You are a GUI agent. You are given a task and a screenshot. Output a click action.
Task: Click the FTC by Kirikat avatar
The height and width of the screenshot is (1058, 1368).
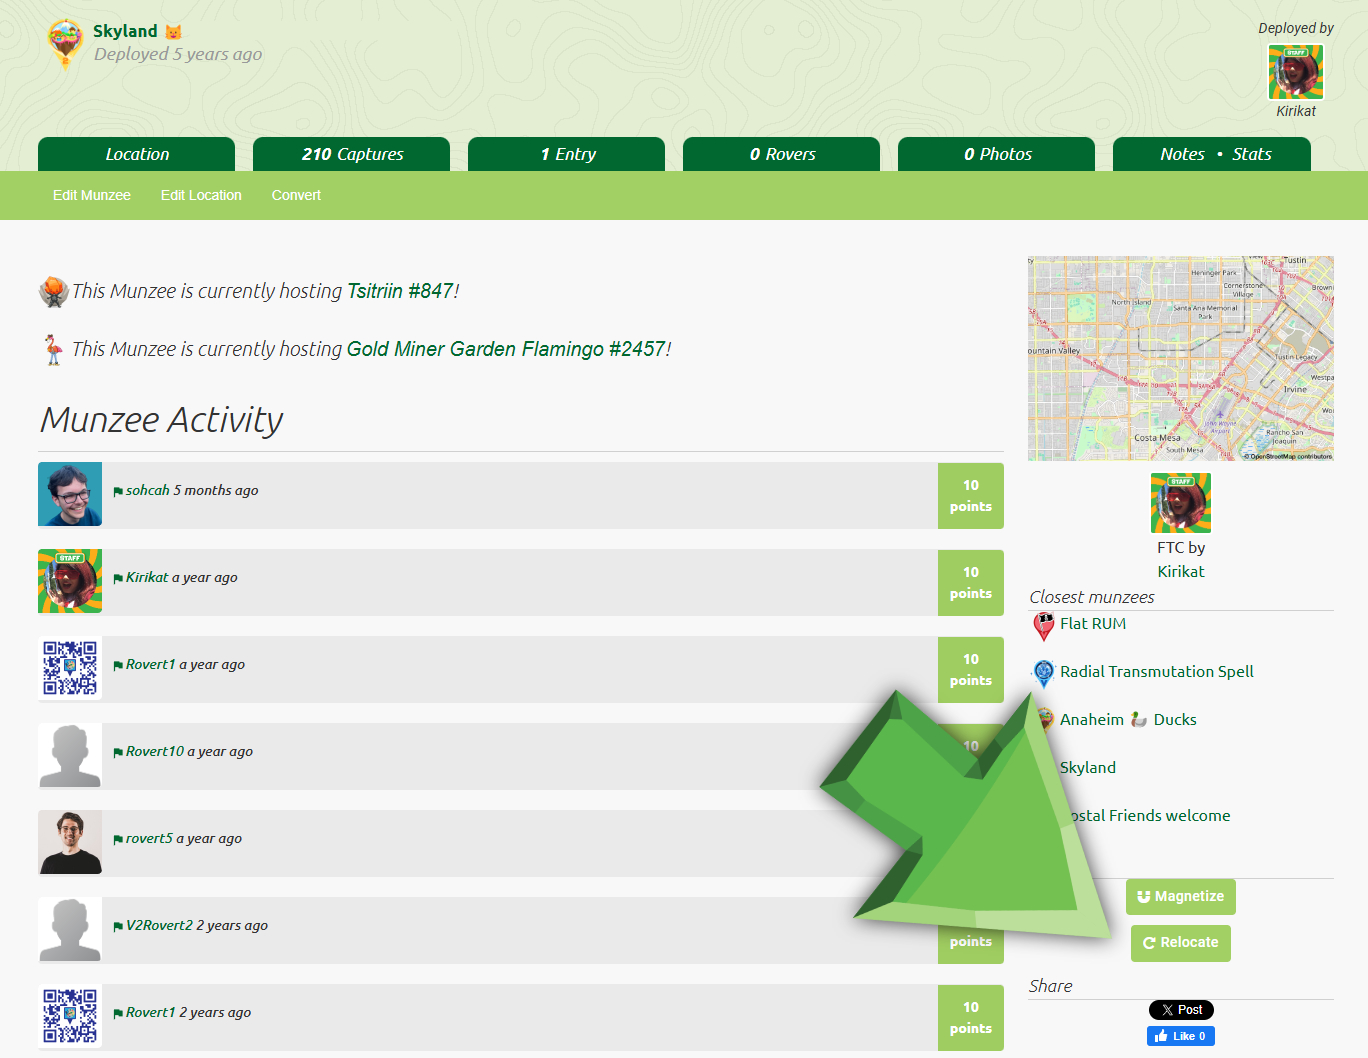[1180, 503]
